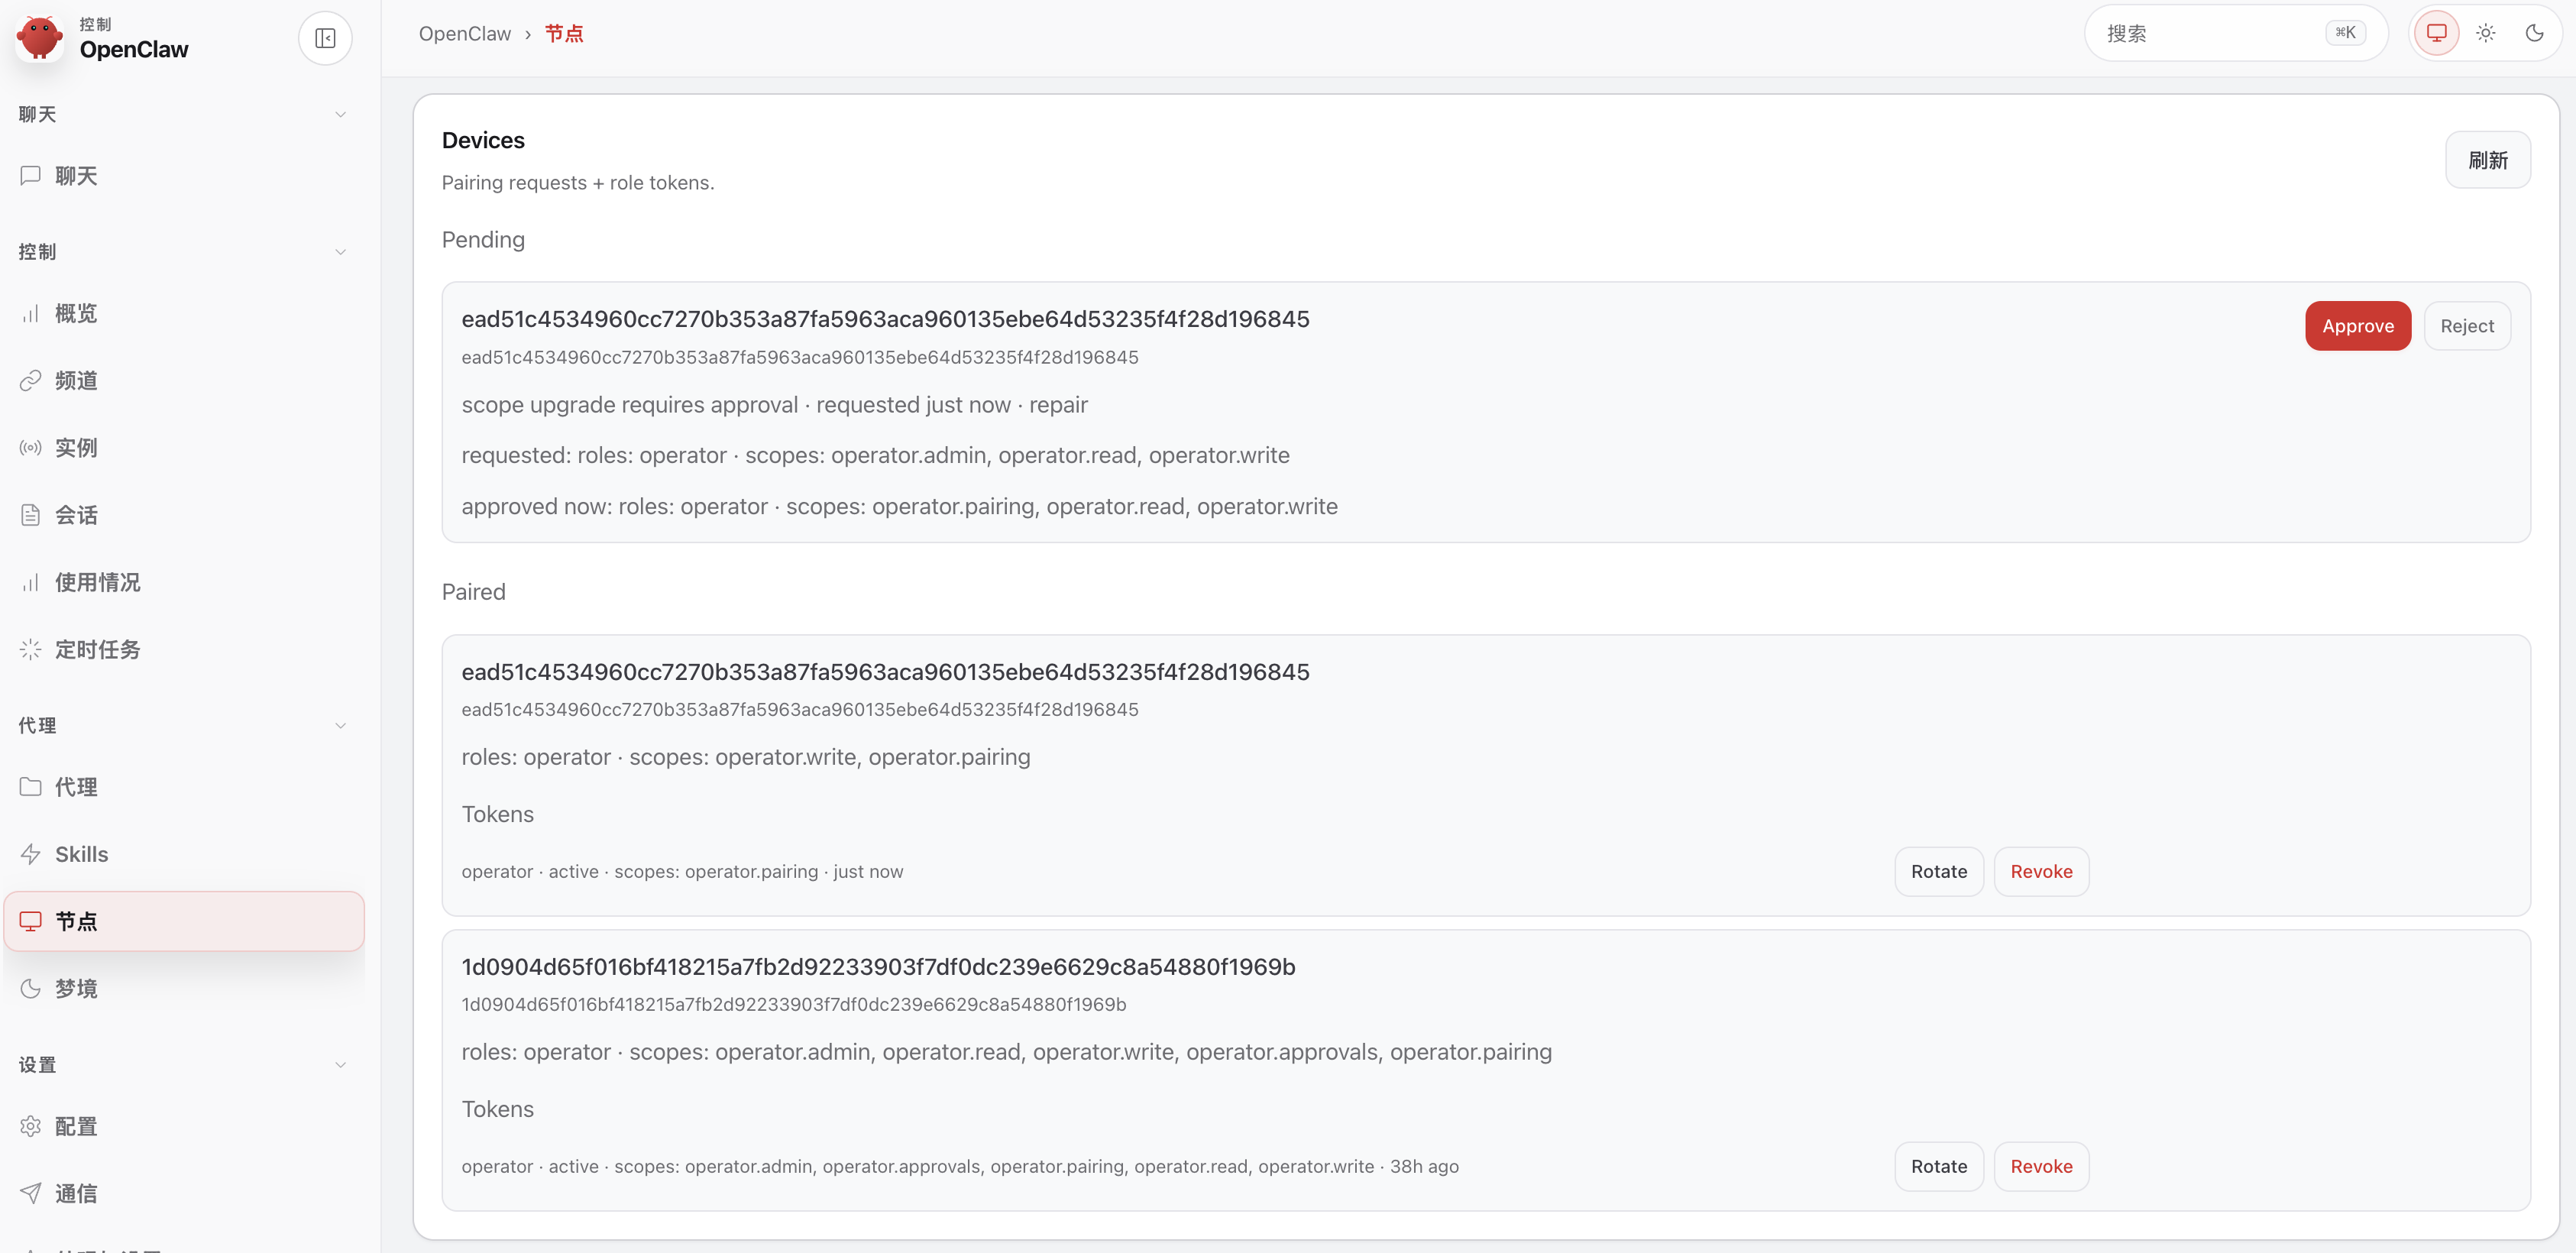
Task: Collapse the 控制 section chevron
Action: [x=340, y=252]
